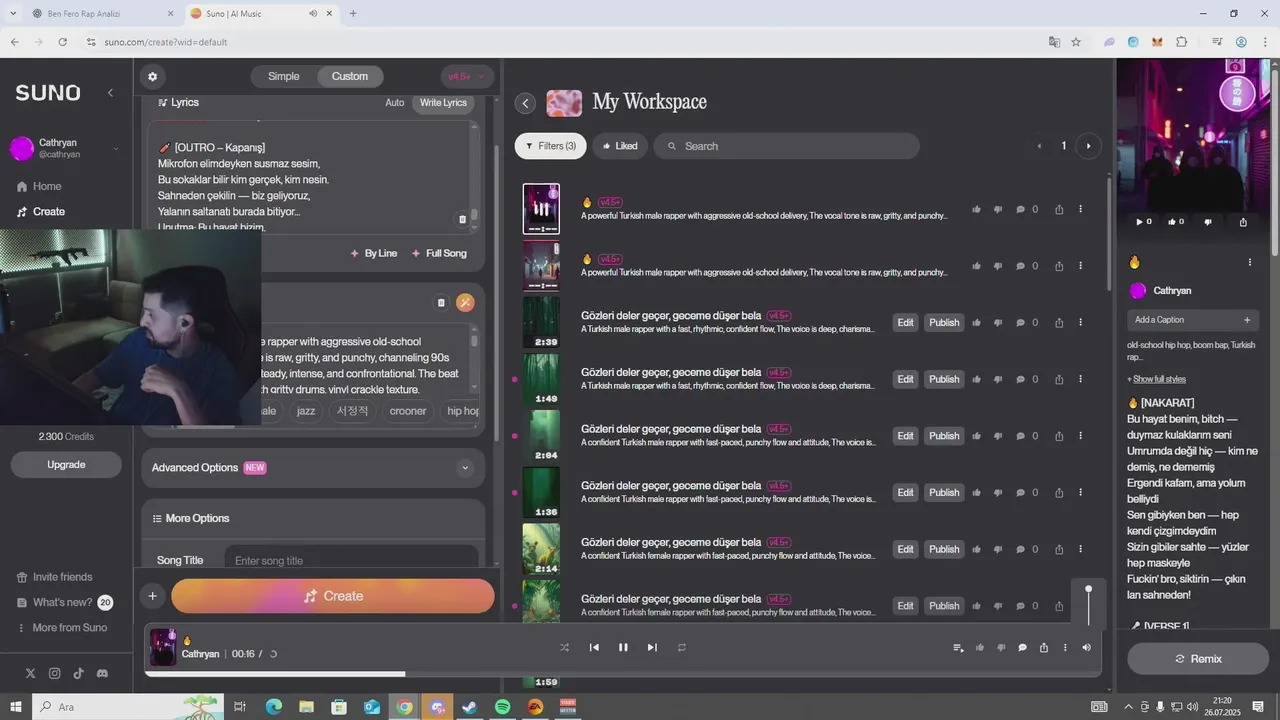Pause the currently playing song
Screen dimensions: 1280x720
(623, 647)
